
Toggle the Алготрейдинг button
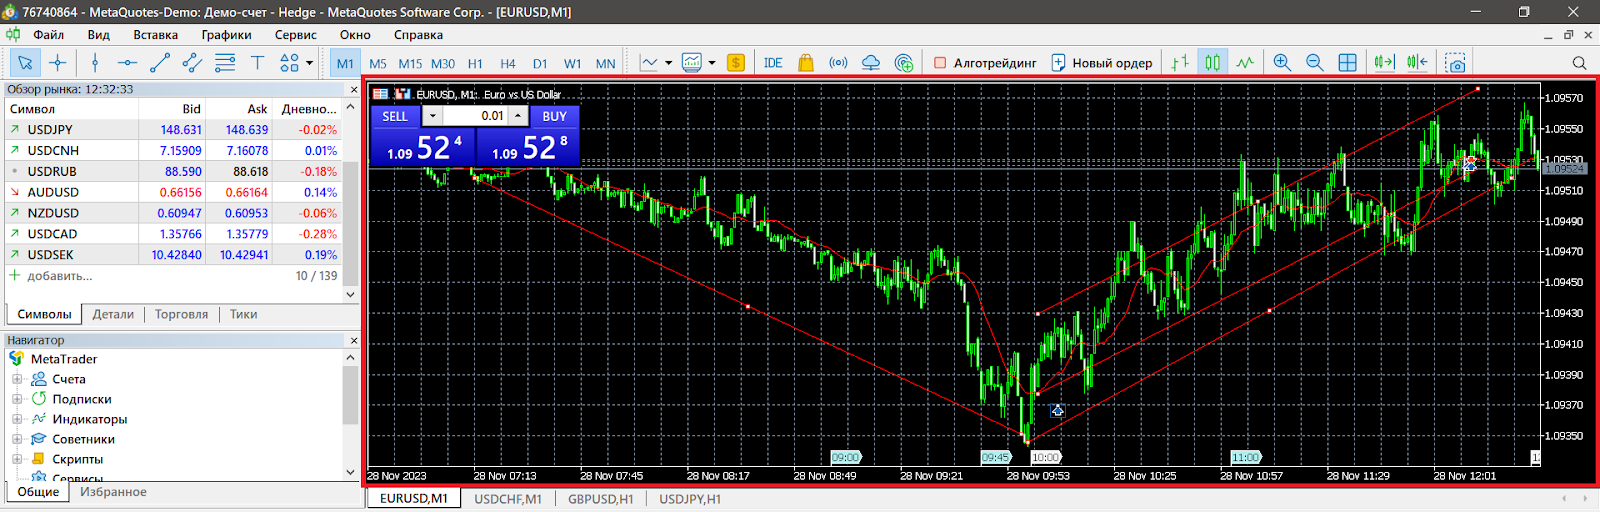click(985, 63)
